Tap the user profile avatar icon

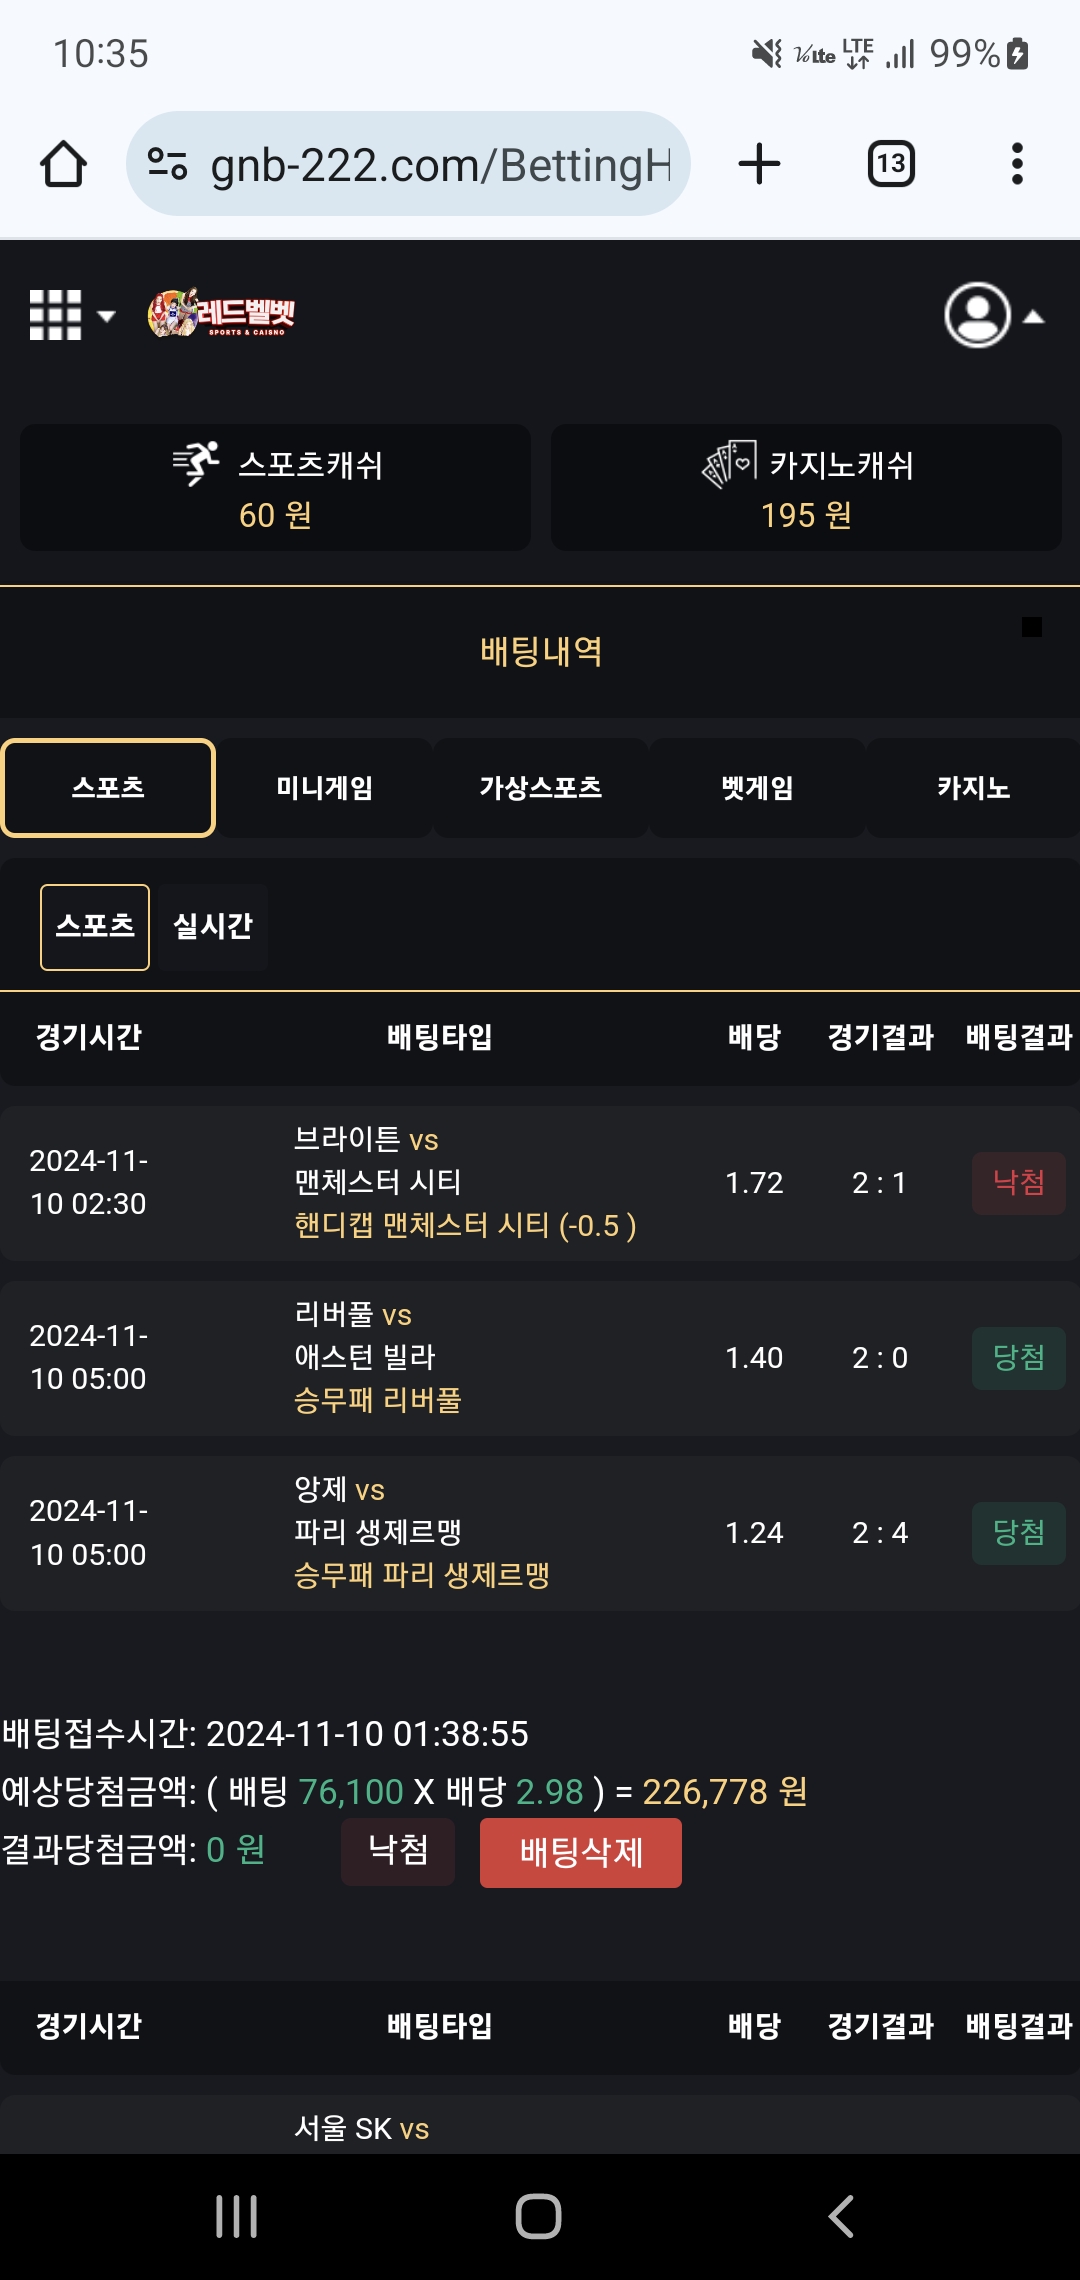(977, 316)
